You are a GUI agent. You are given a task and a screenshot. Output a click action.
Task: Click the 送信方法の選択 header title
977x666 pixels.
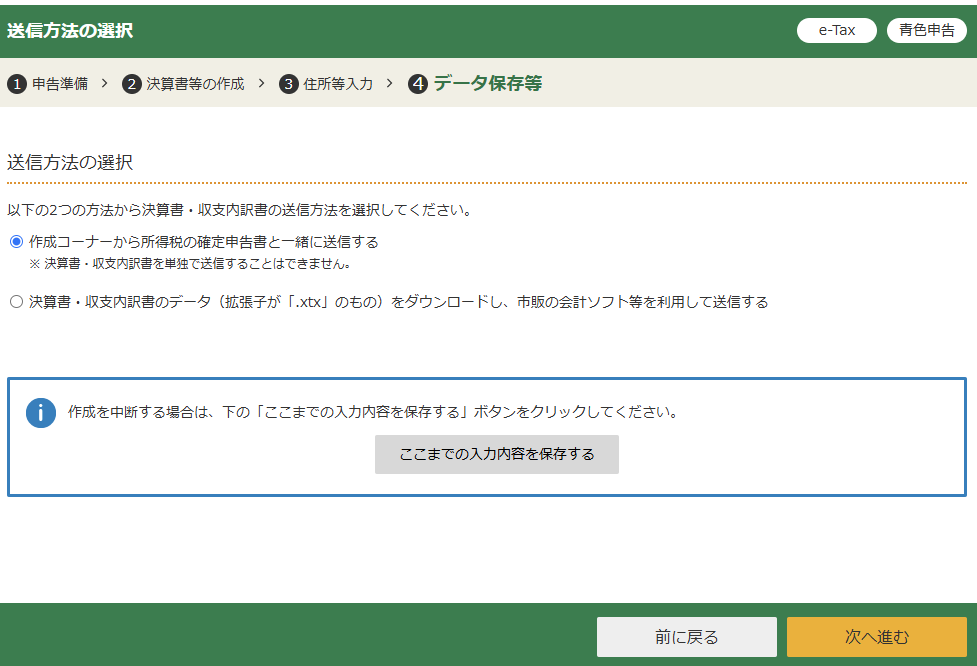point(70,31)
